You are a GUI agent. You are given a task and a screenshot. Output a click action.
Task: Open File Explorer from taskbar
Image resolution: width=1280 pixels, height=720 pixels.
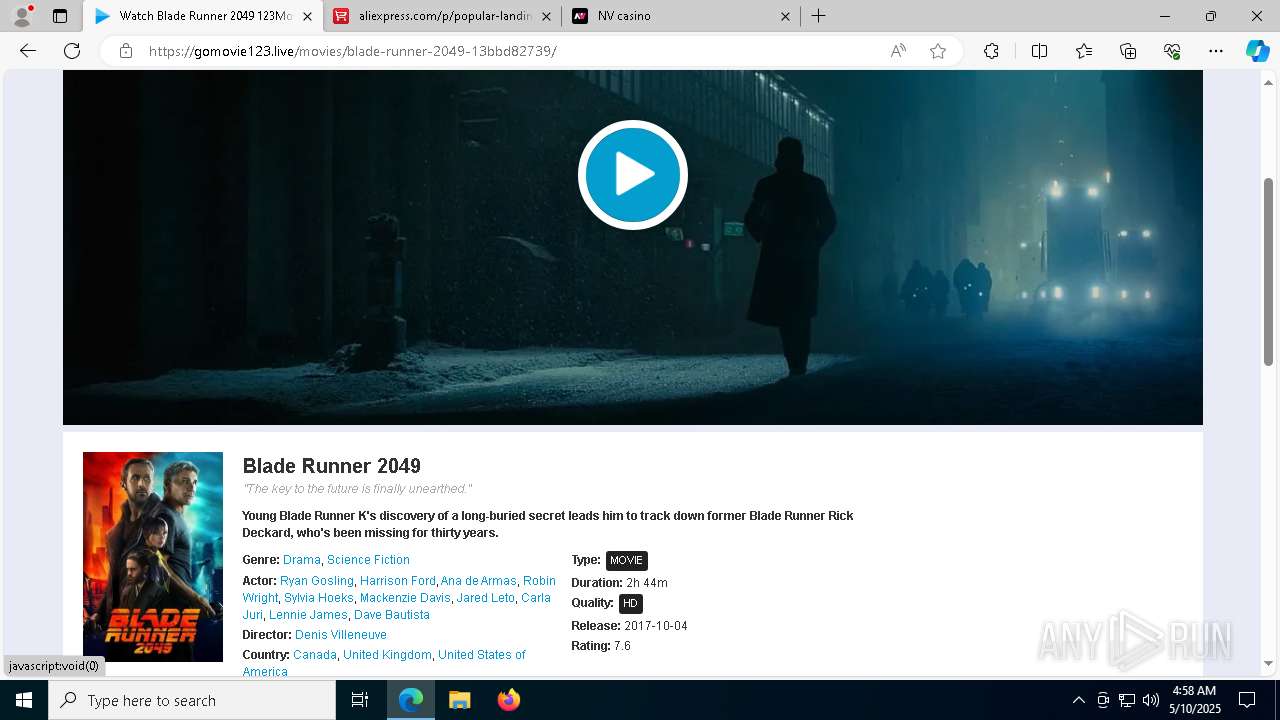pos(460,700)
